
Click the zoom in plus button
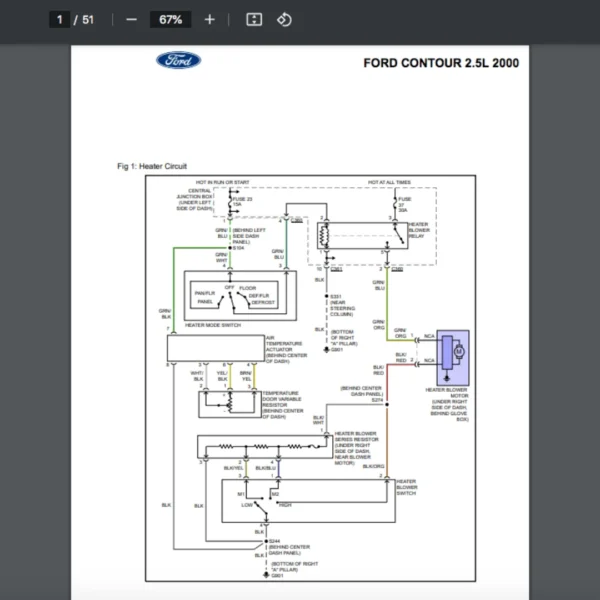(x=209, y=20)
